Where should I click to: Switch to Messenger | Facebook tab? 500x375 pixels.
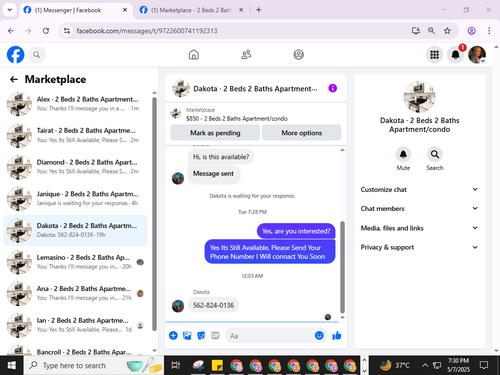(x=76, y=10)
